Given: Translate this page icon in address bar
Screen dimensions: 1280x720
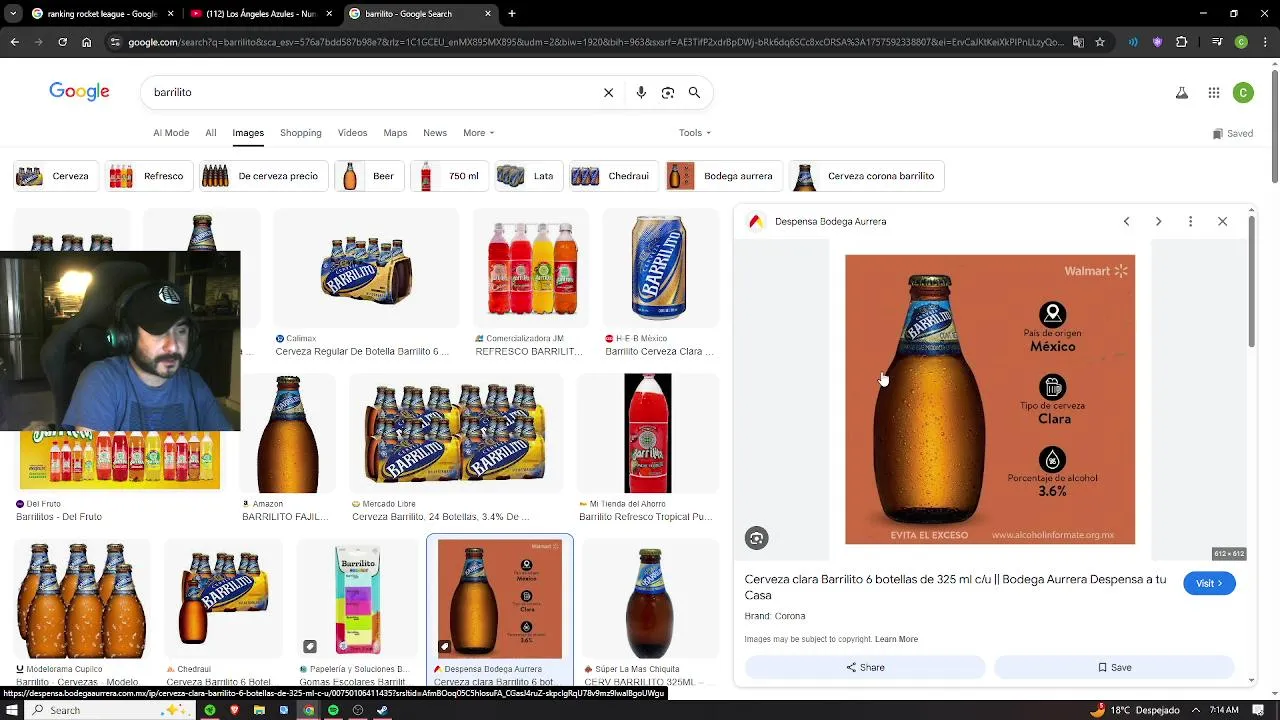Looking at the screenshot, I should tap(1078, 42).
